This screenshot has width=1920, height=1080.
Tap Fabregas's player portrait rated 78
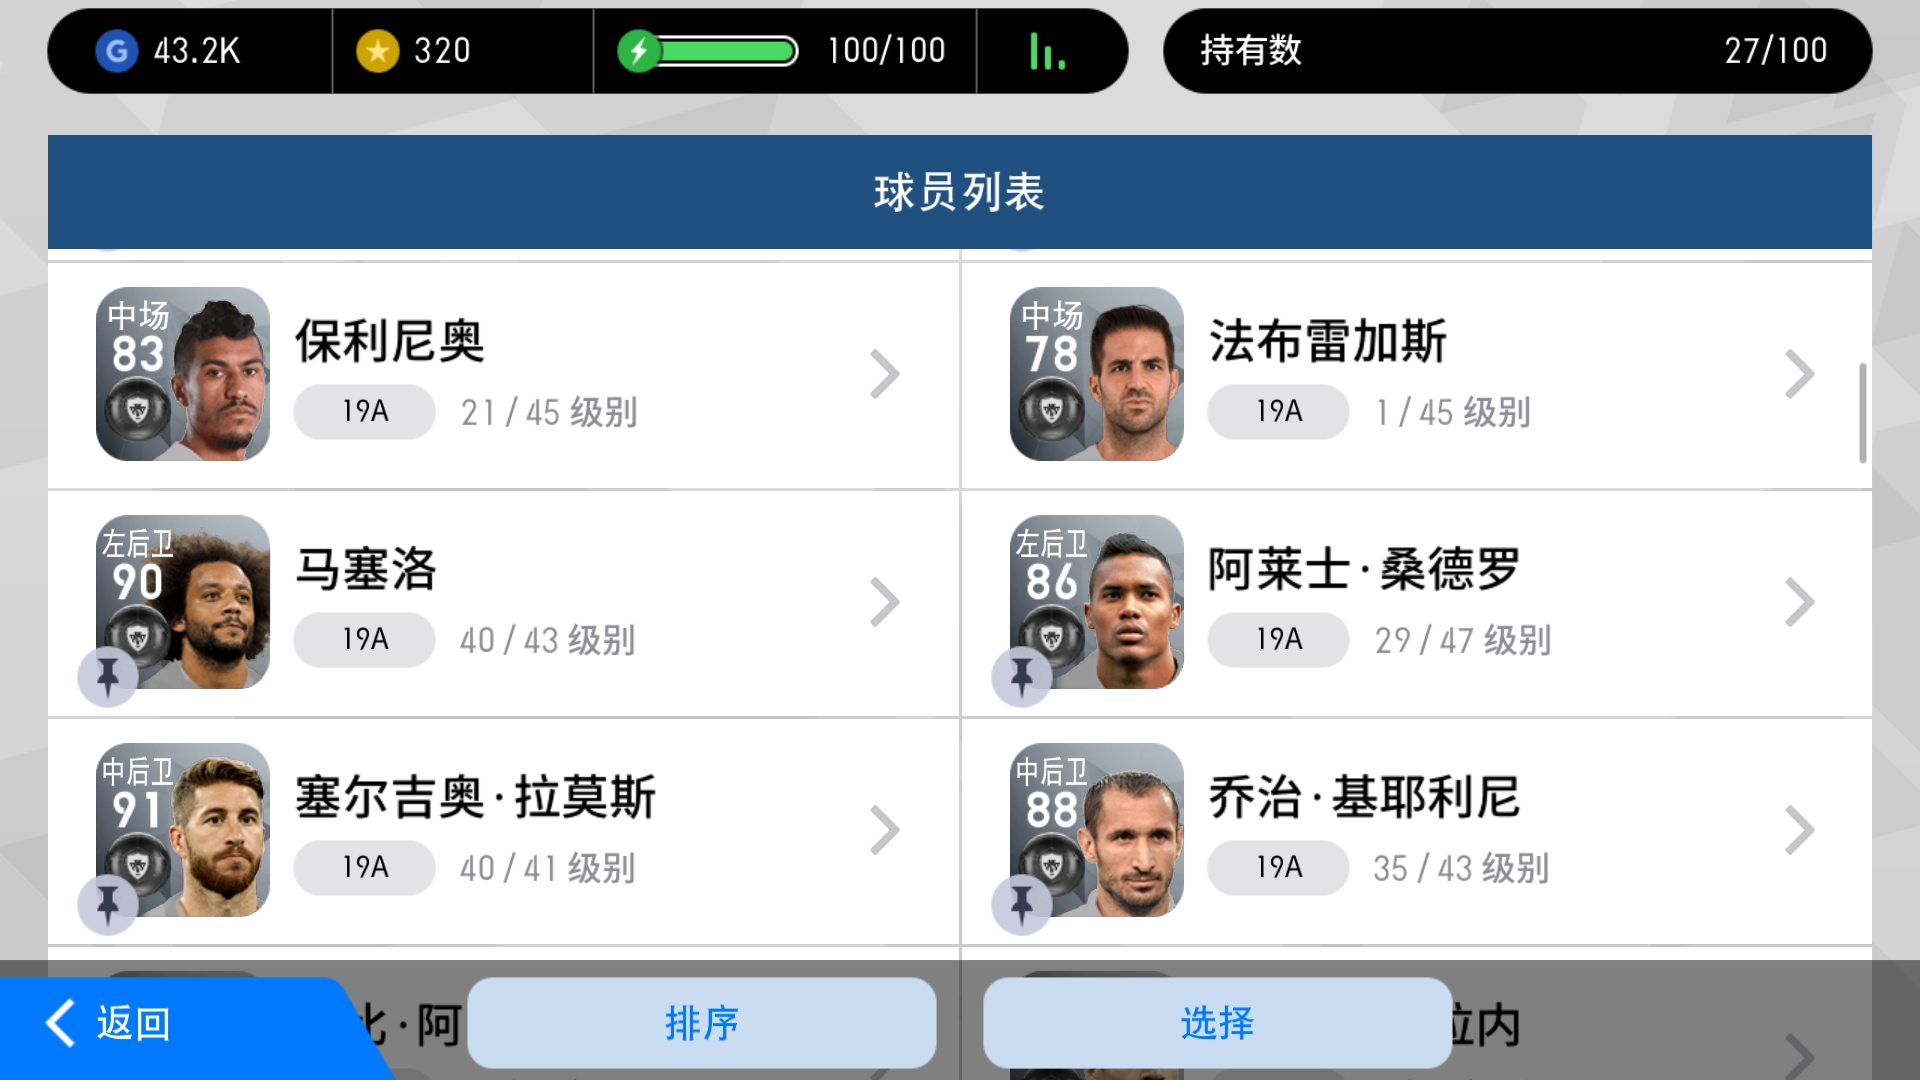(1097, 374)
